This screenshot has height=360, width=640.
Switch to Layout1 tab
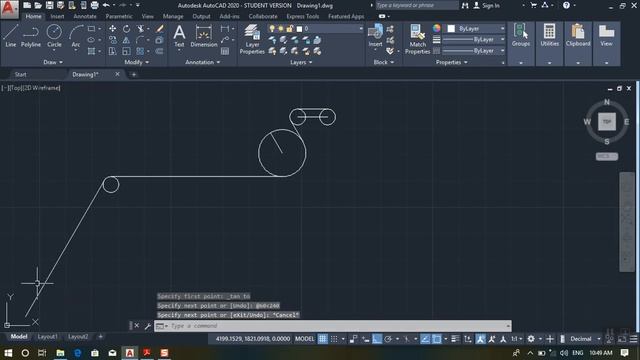[47, 337]
